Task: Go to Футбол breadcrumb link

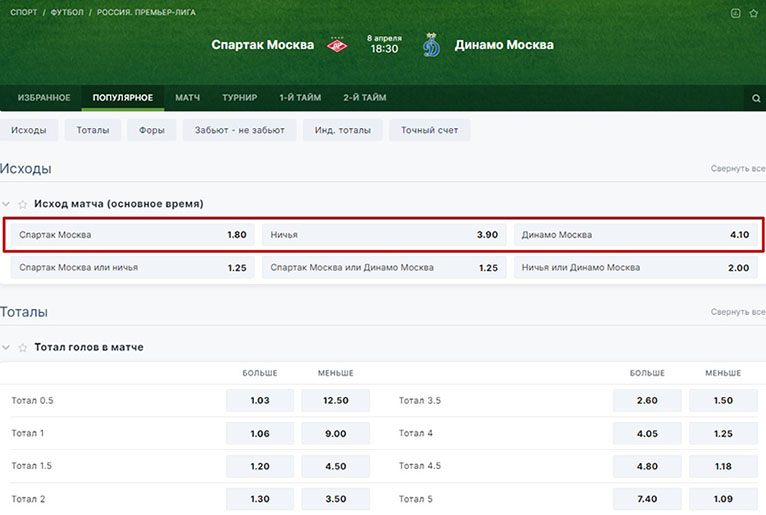Action: (67, 13)
